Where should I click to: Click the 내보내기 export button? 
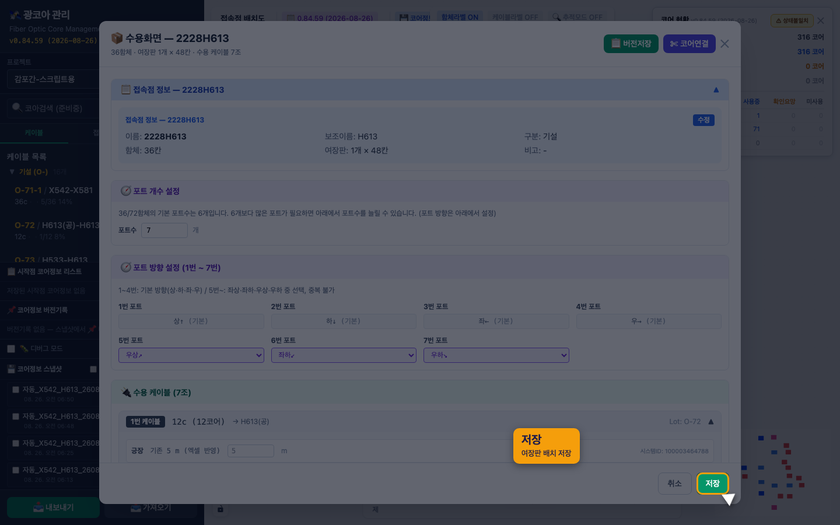point(52,507)
